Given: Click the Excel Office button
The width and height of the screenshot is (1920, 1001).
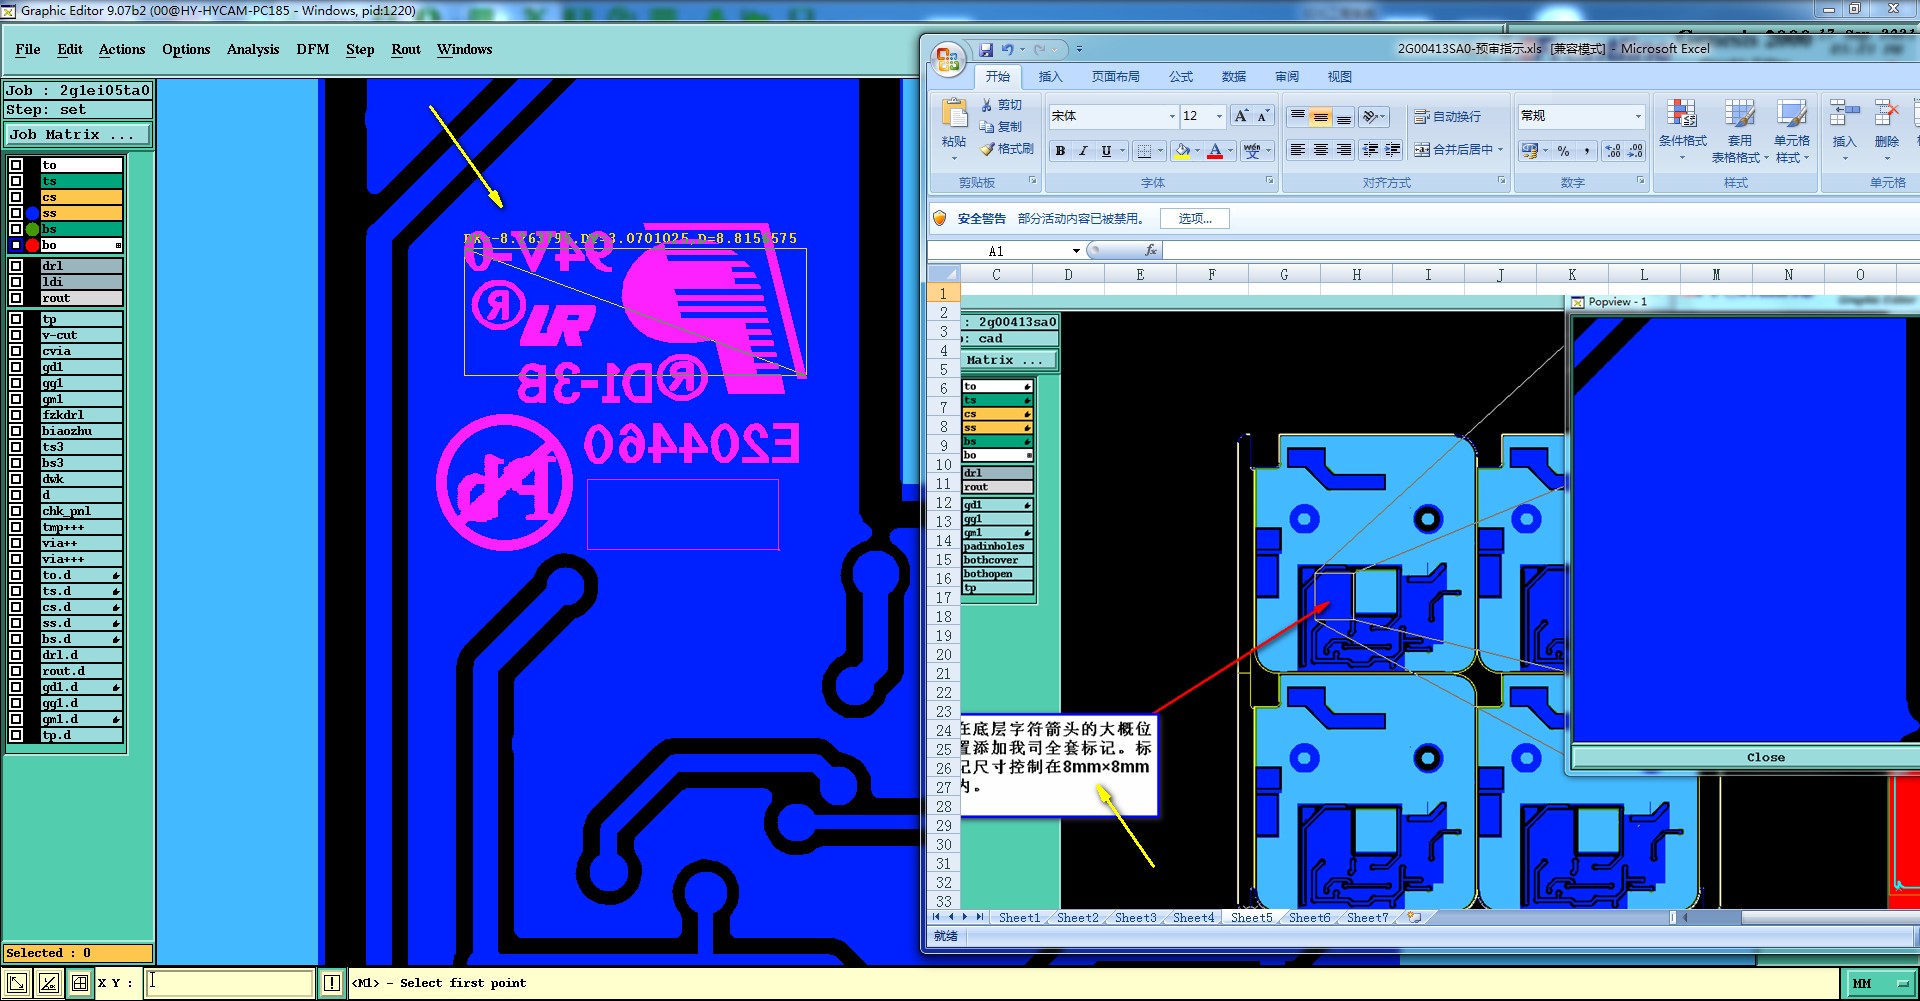Looking at the screenshot, I should click(x=947, y=60).
